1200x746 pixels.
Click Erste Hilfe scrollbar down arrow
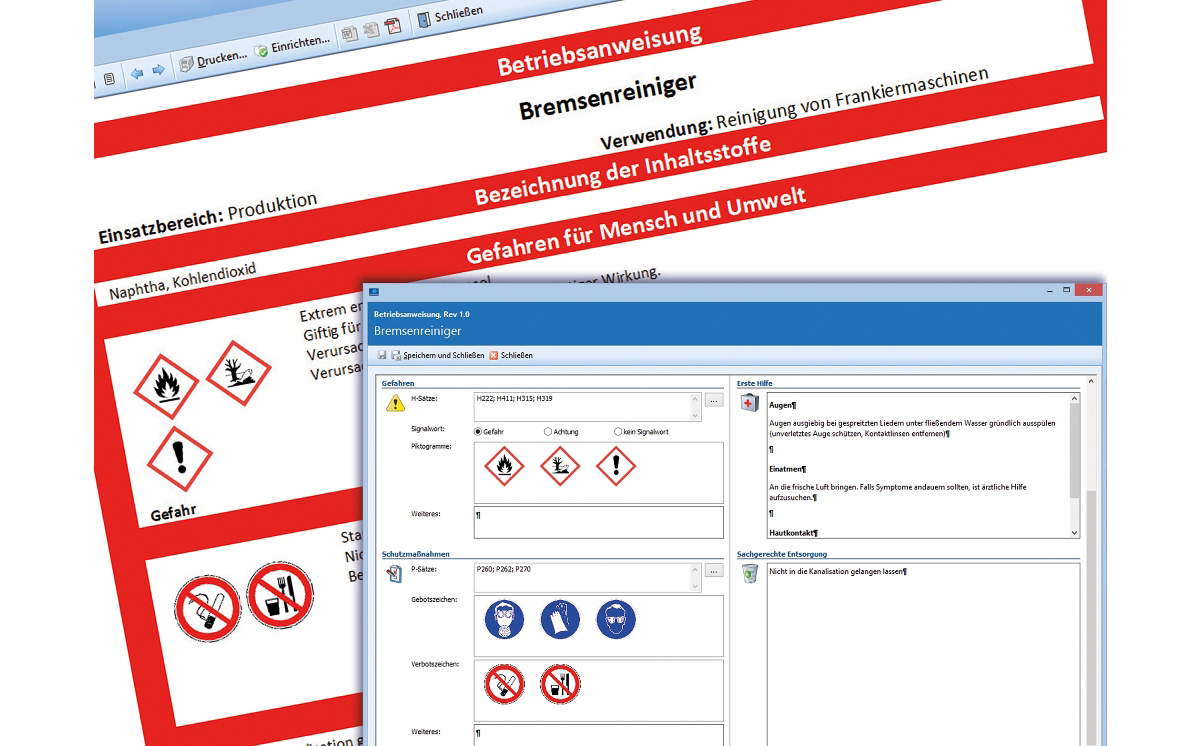point(1075,534)
